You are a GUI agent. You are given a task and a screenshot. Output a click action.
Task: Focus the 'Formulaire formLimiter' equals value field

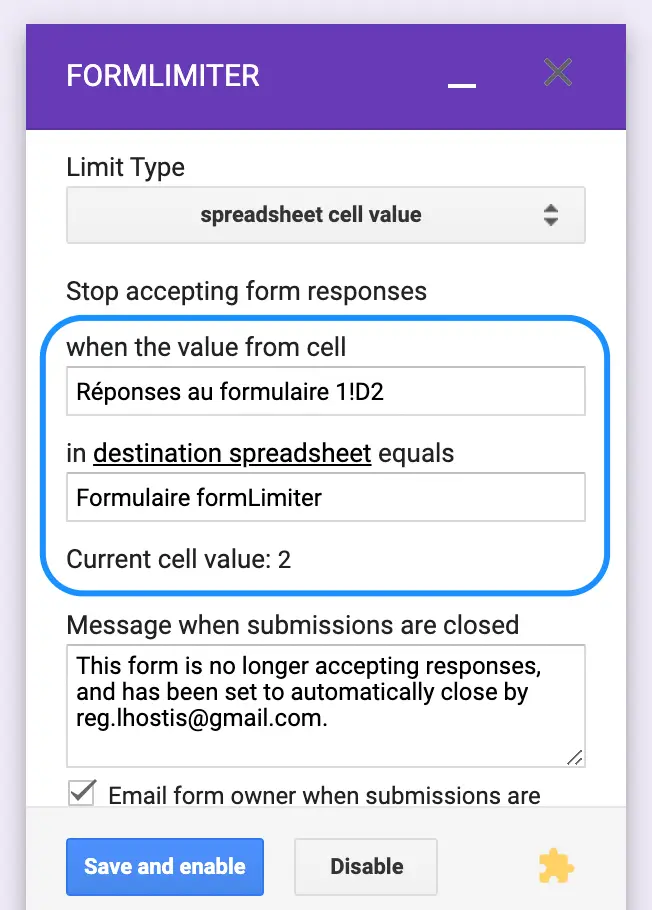(x=326, y=497)
